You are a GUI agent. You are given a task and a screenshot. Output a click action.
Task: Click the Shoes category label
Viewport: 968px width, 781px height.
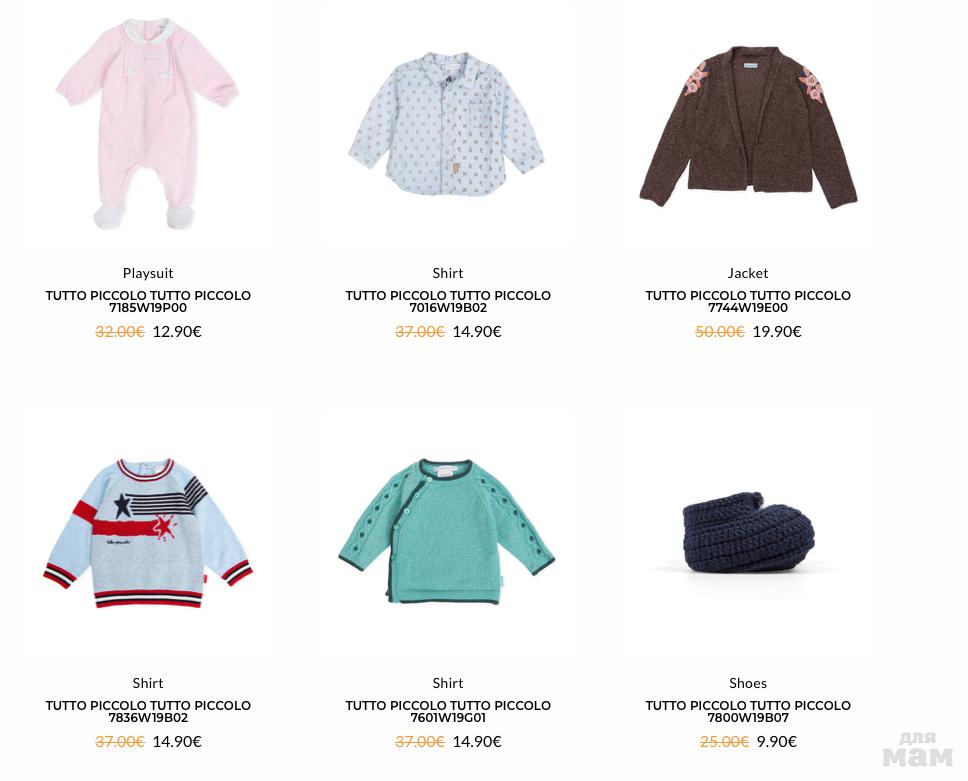(x=748, y=683)
